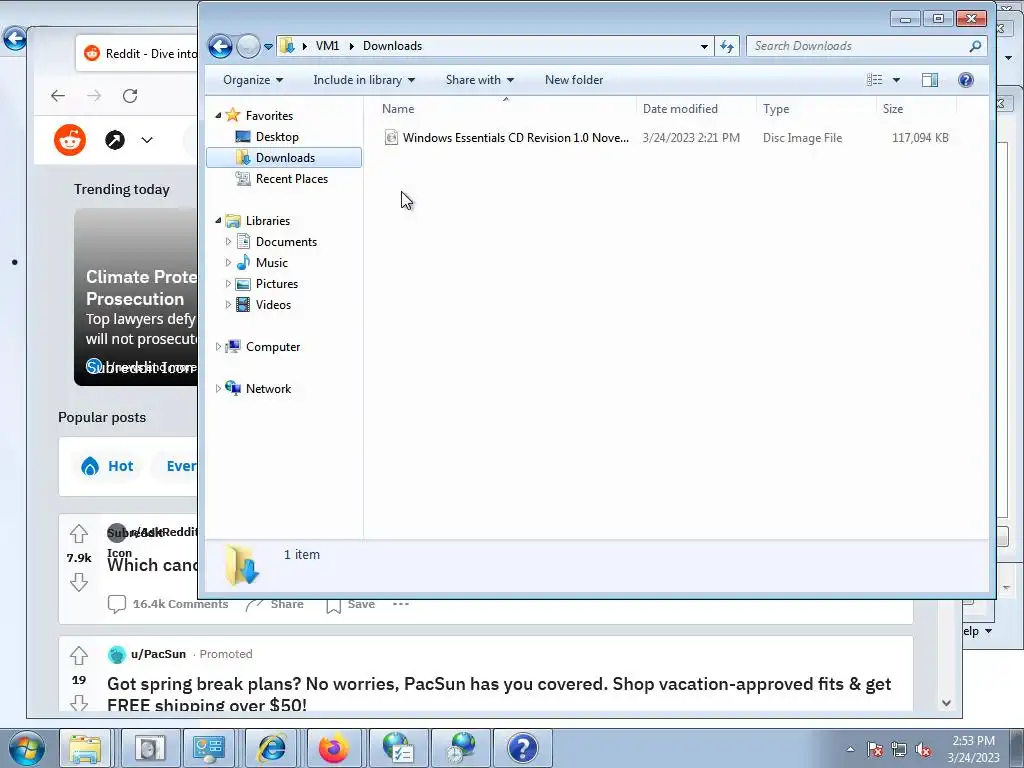Go back in the Reddit browser window
This screenshot has height=768, width=1024.
click(58, 96)
